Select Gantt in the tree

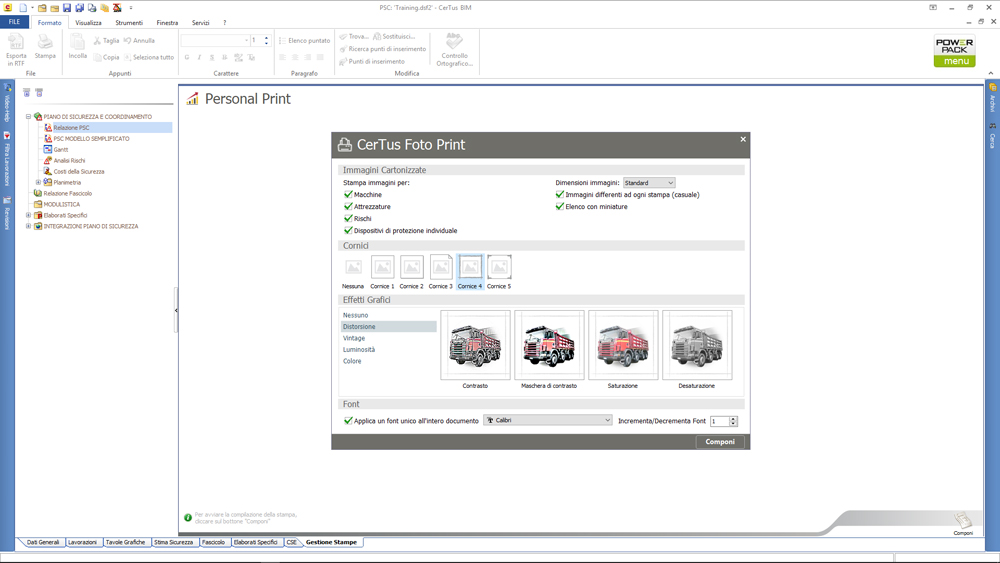[x=61, y=150]
